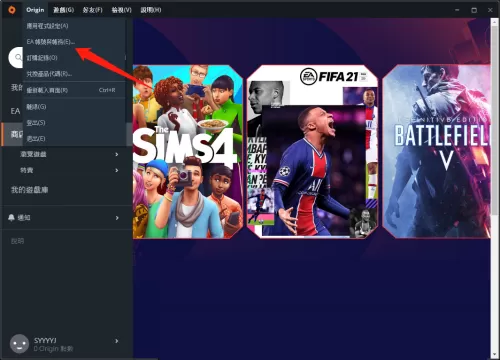Click the 0 Origin points text
Viewport: 500px width, 360px height.
tap(53, 349)
